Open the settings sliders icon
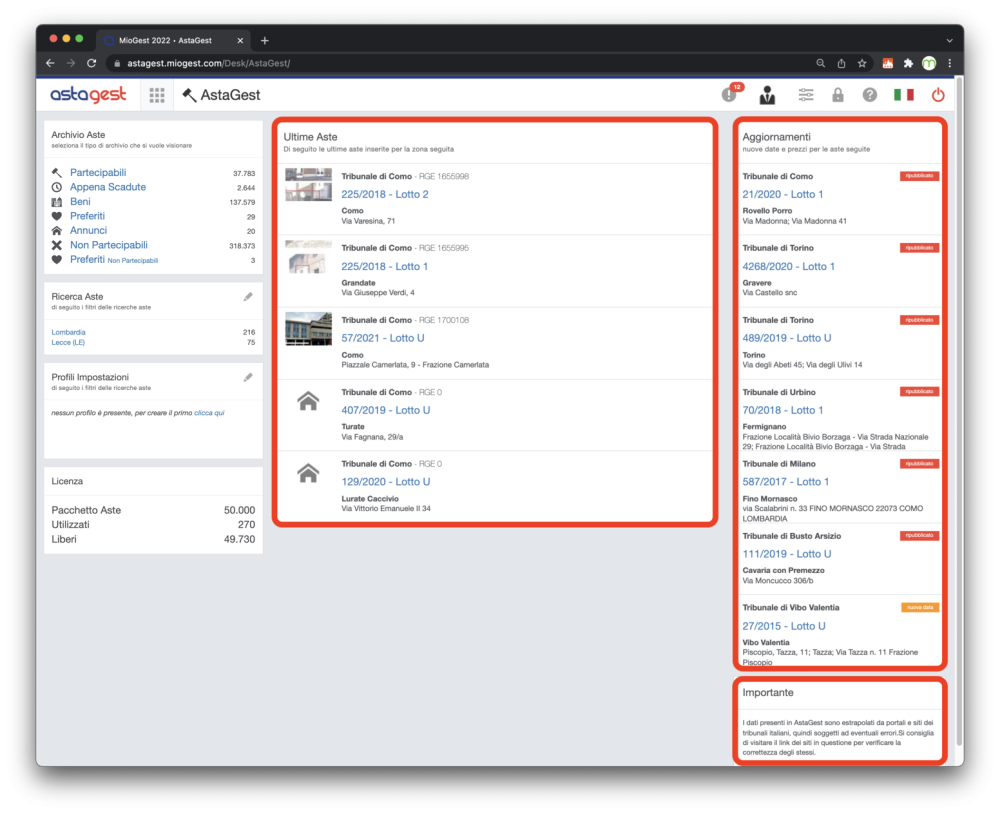 point(806,95)
